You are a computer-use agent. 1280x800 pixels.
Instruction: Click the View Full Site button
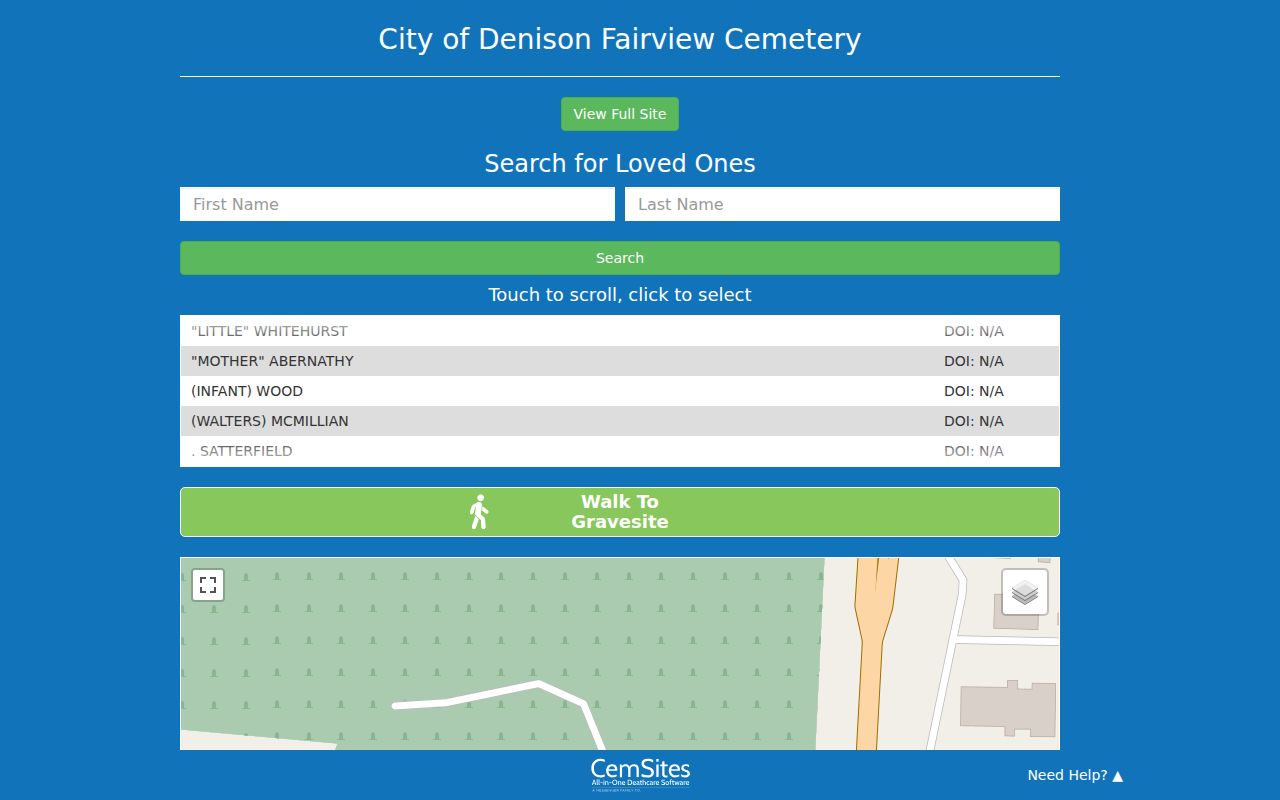[620, 114]
